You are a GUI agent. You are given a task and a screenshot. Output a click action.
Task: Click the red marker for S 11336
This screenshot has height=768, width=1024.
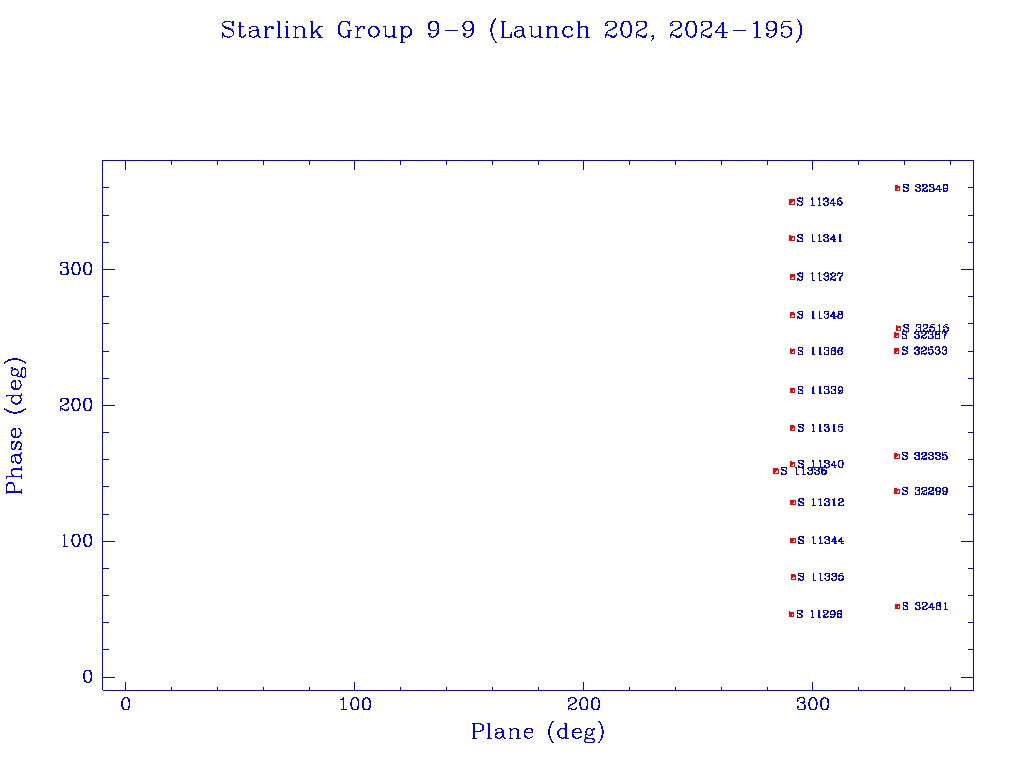click(x=776, y=471)
